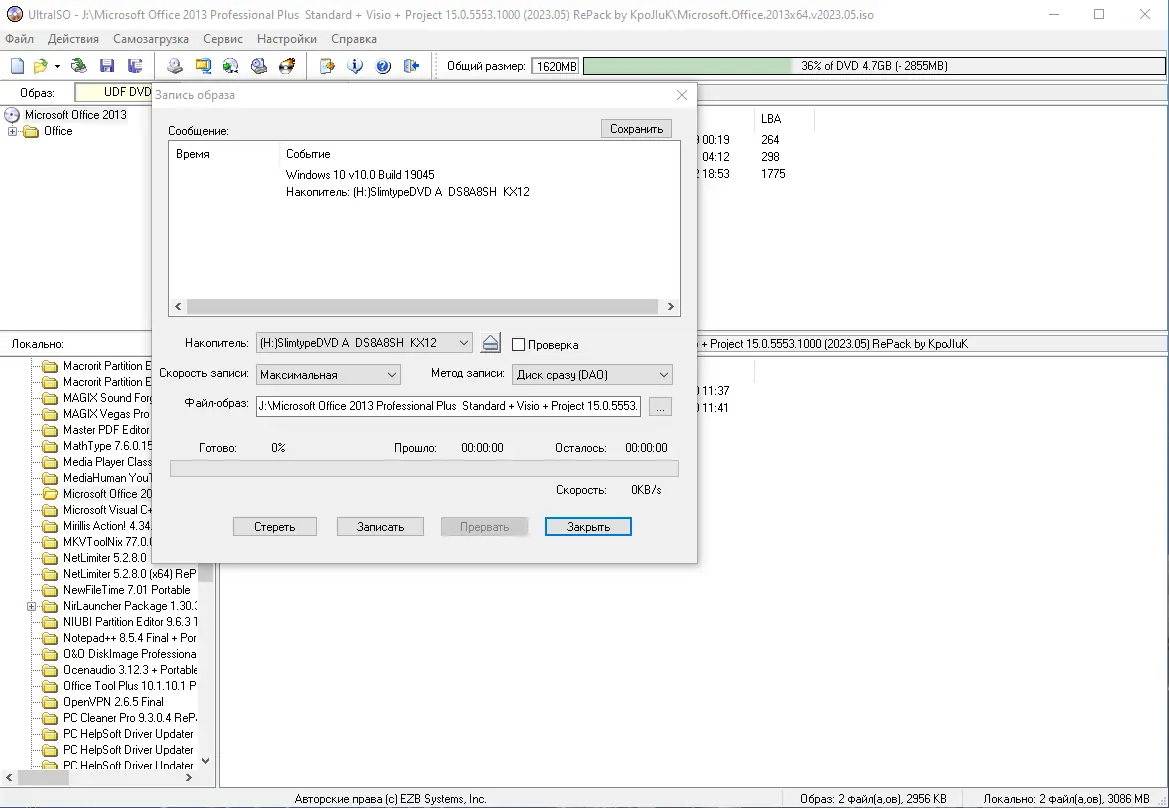
Task: Open the Скорость записи dropdown
Action: [391, 375]
